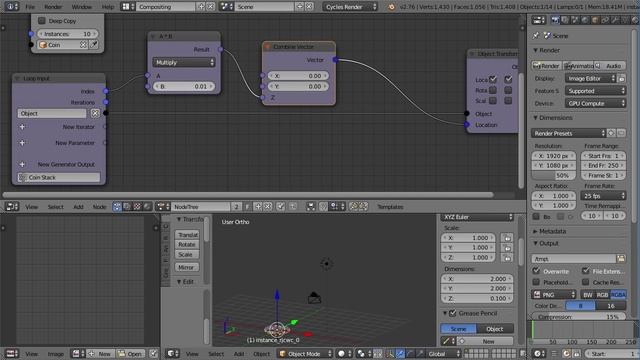Select the animation nodes tree type icon
640x360 pixels.
117,207
